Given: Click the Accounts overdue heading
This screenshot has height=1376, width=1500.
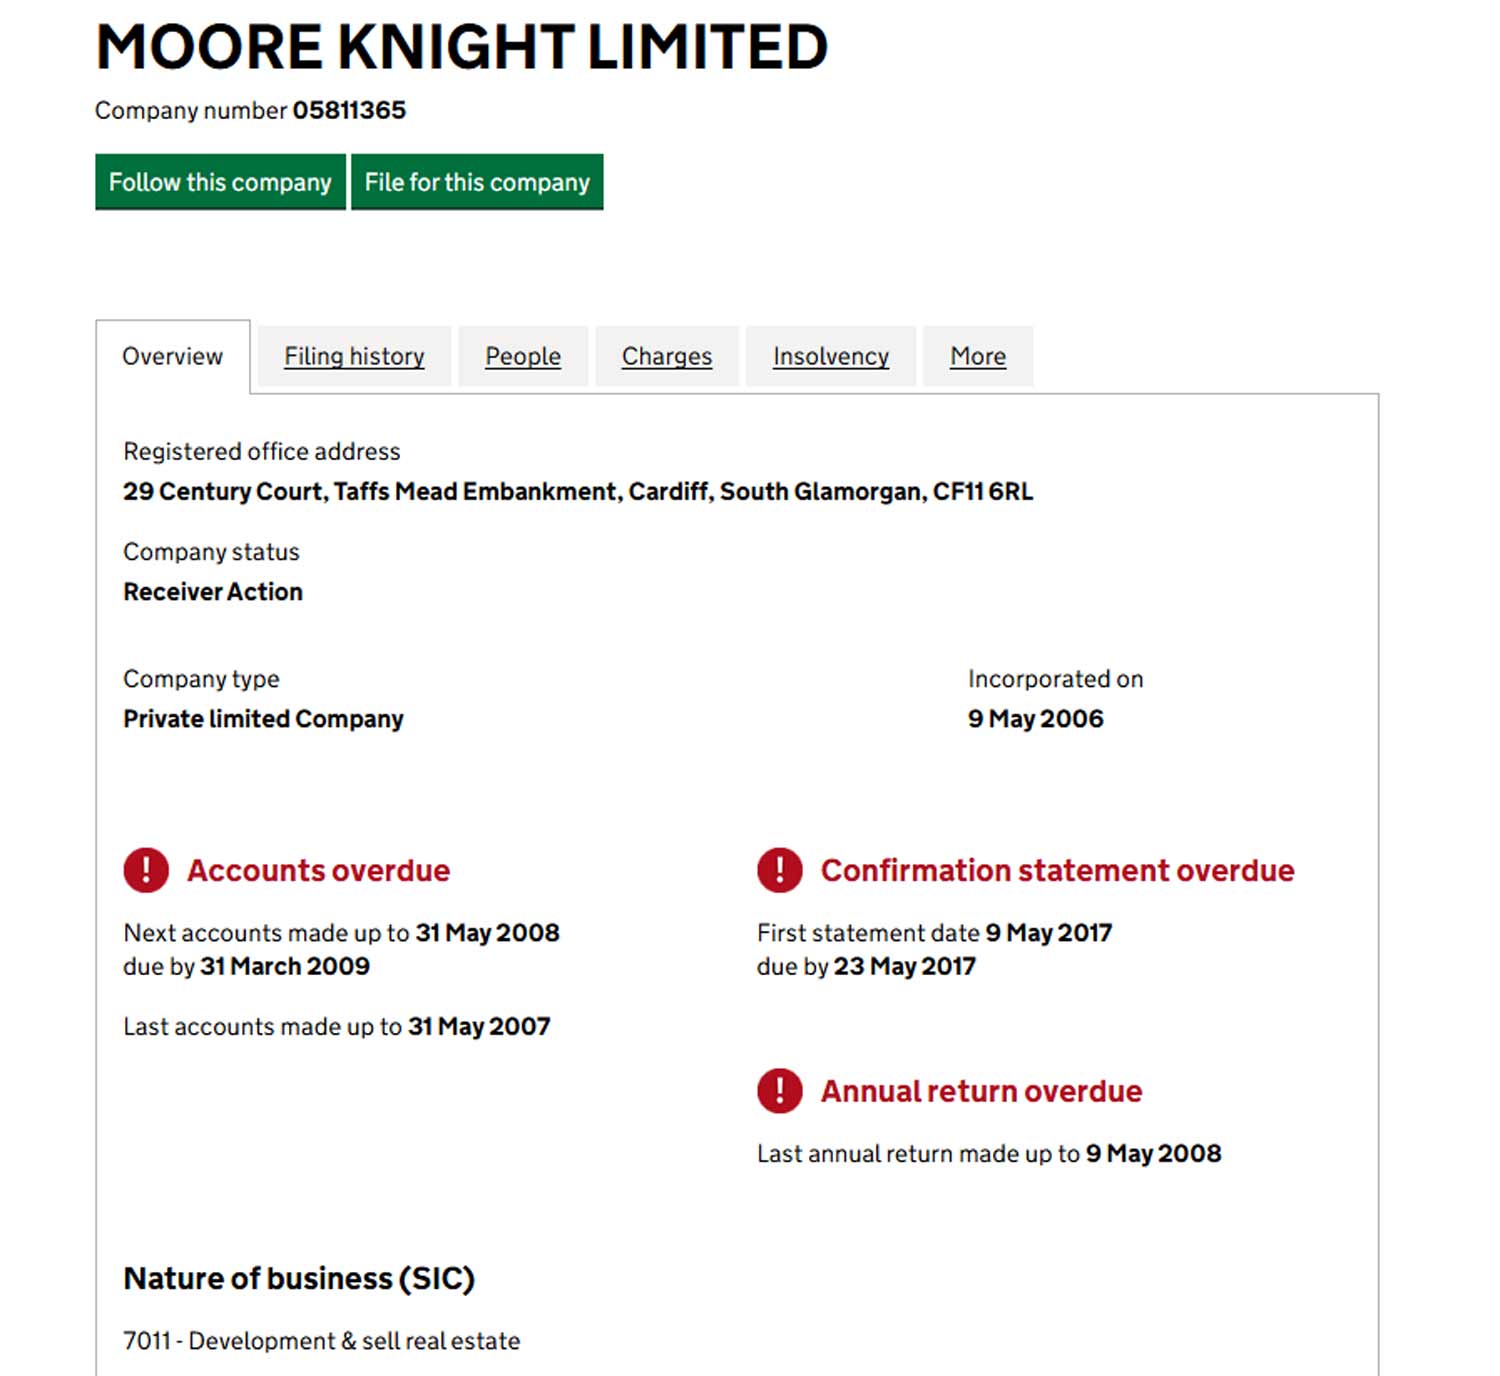Looking at the screenshot, I should coord(319,870).
